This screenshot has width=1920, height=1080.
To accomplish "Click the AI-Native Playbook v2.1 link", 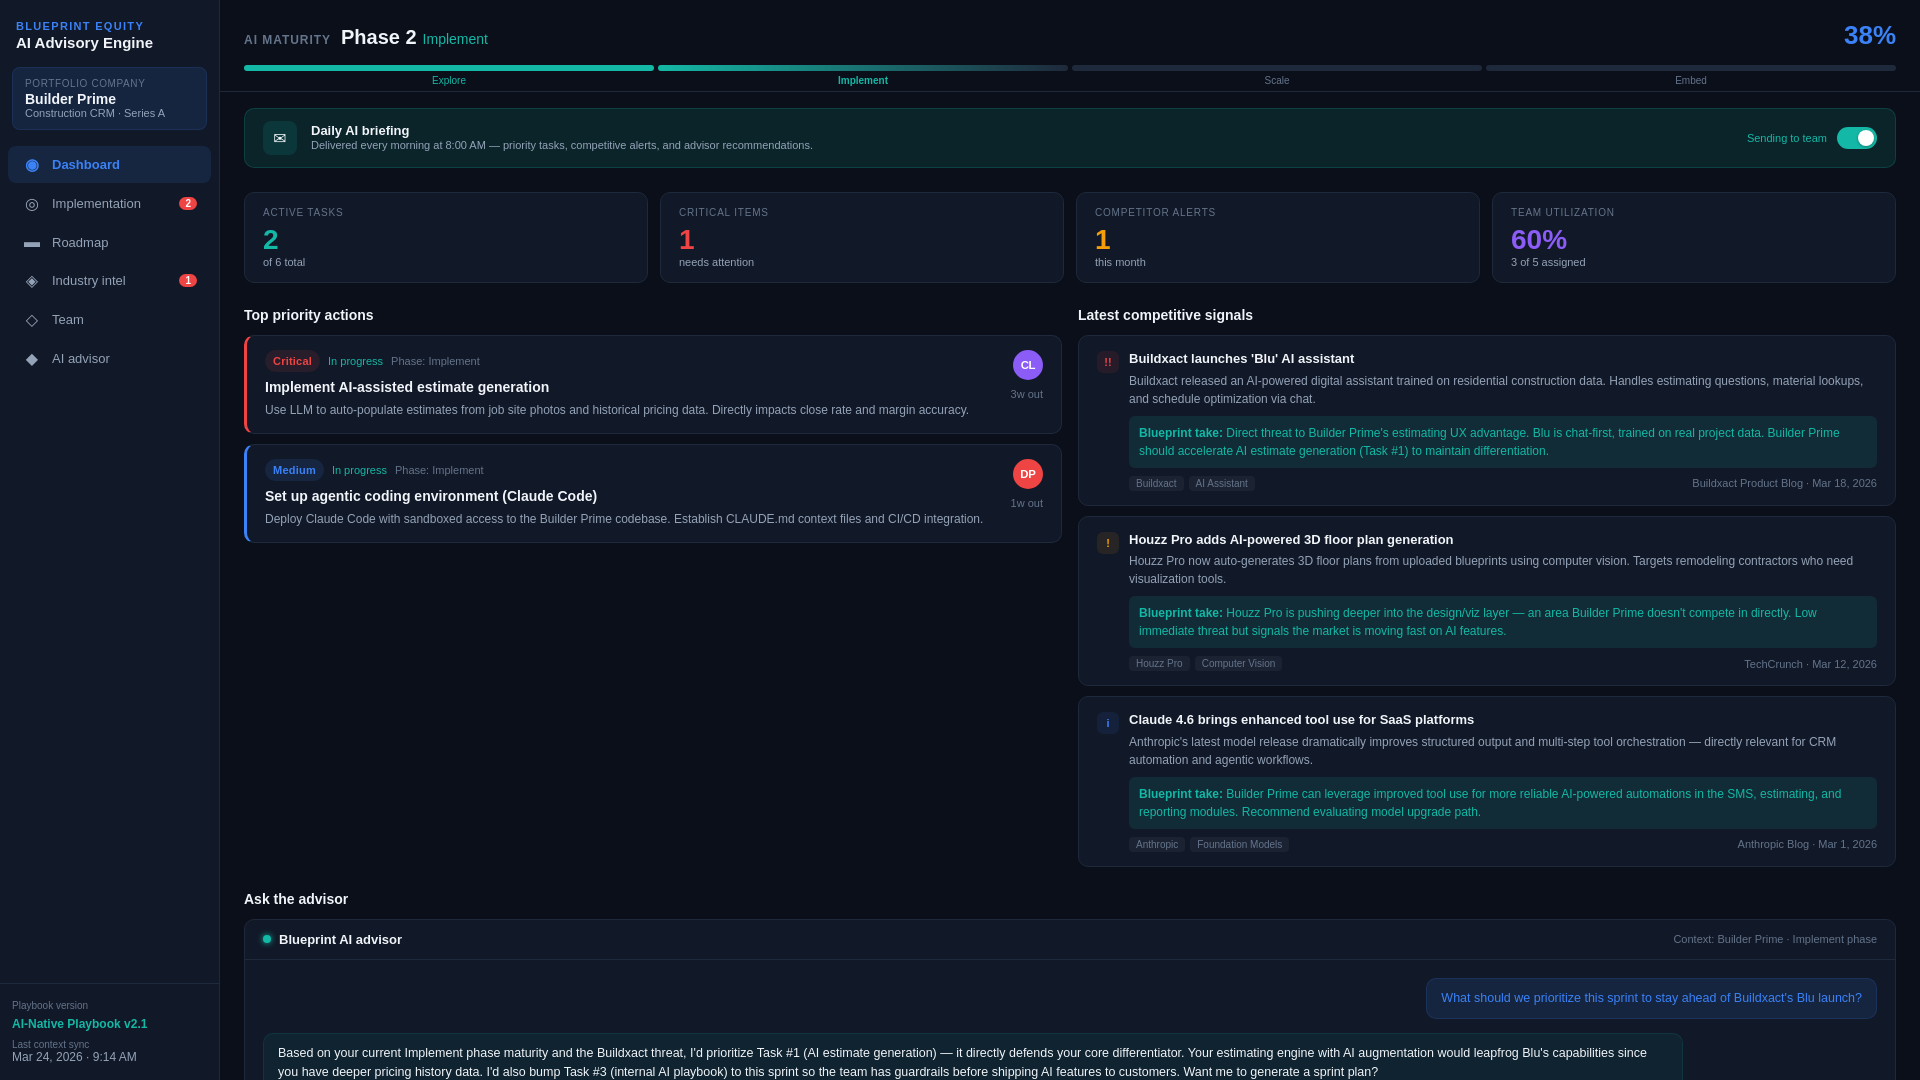I will coord(80,1024).
